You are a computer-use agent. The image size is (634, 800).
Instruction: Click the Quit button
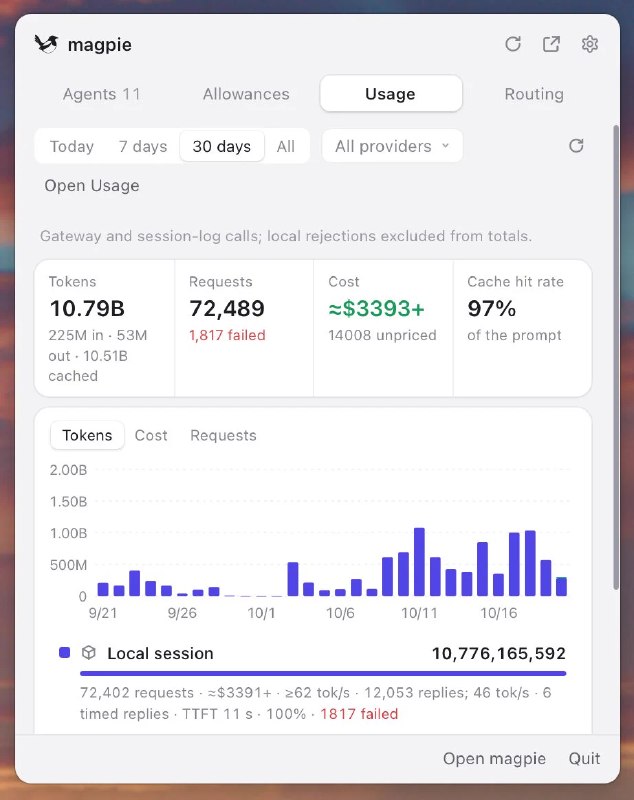pyautogui.click(x=584, y=759)
